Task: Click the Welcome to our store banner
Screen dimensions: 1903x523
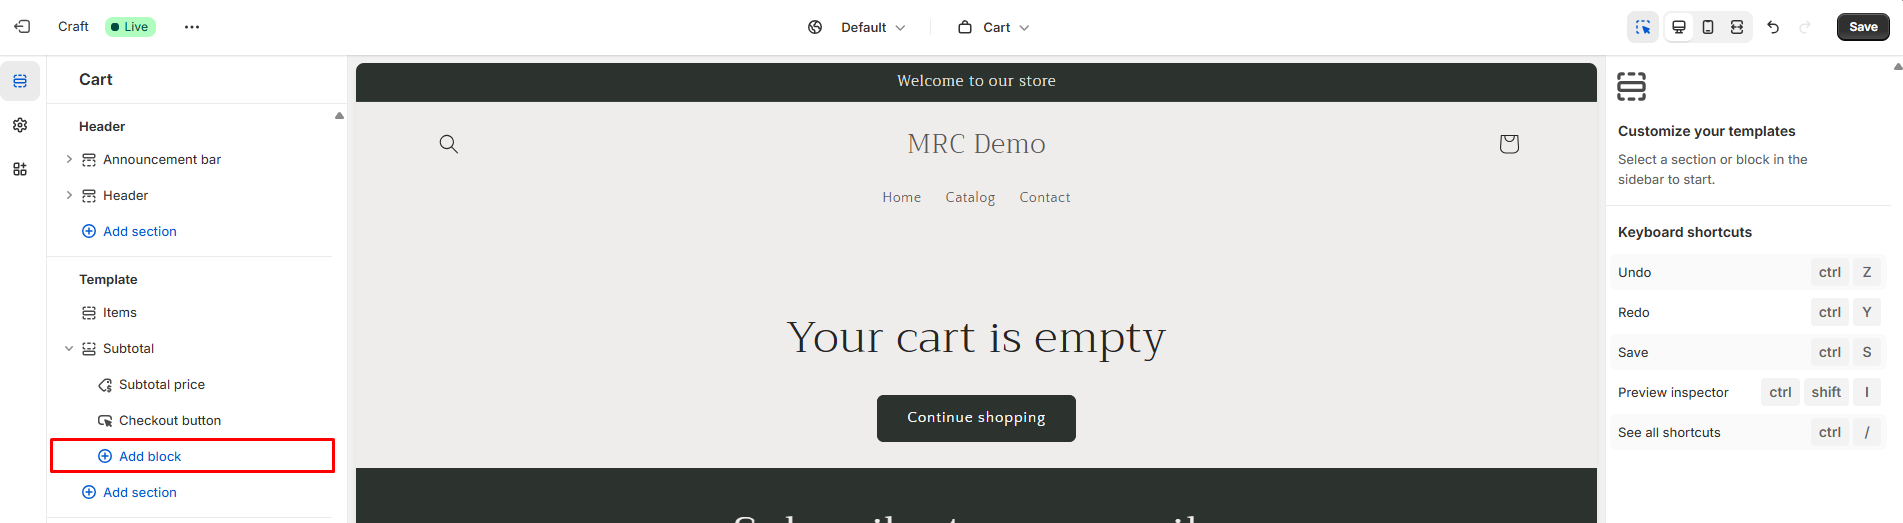Action: pos(976,81)
